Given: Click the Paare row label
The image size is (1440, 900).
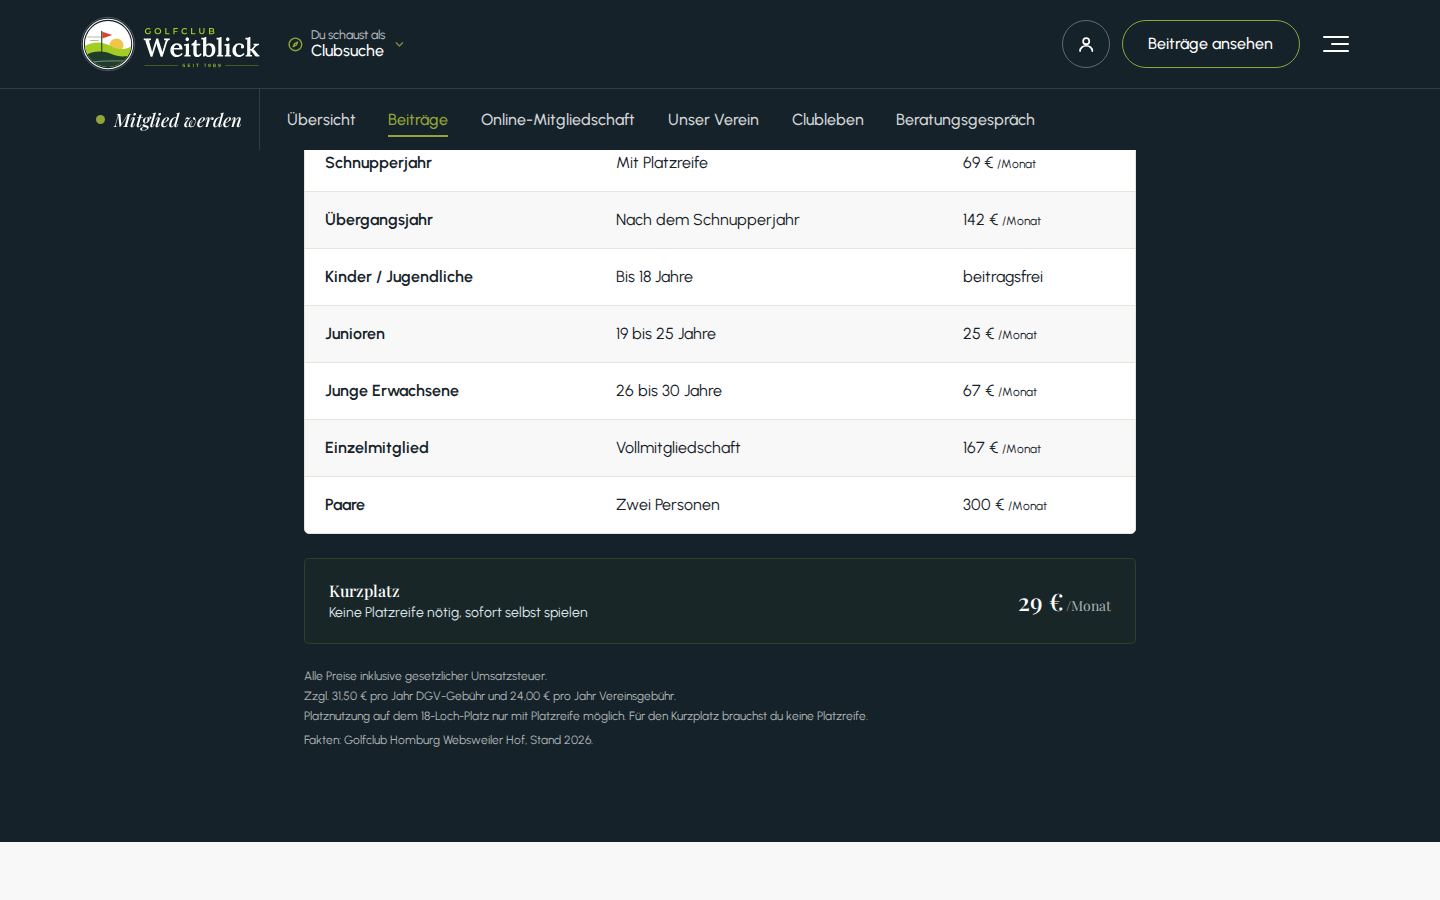Looking at the screenshot, I should 345,505.
